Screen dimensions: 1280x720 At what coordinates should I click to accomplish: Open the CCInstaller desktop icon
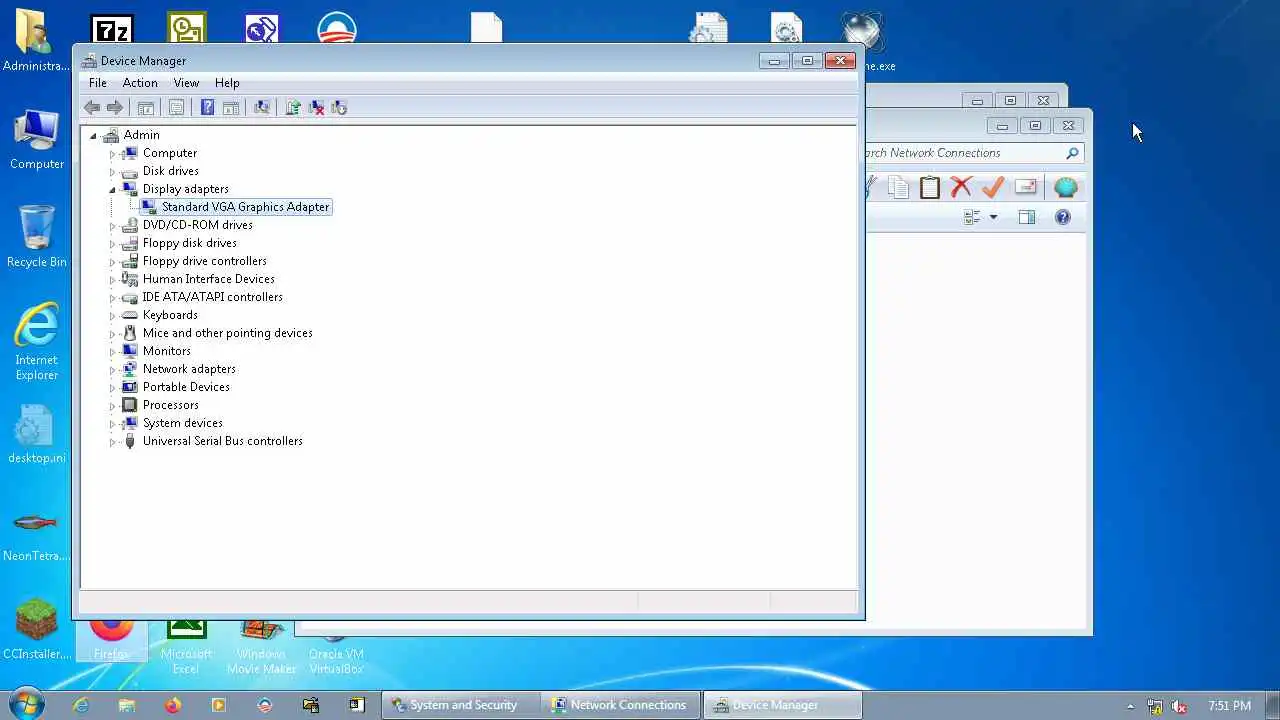coord(37,630)
